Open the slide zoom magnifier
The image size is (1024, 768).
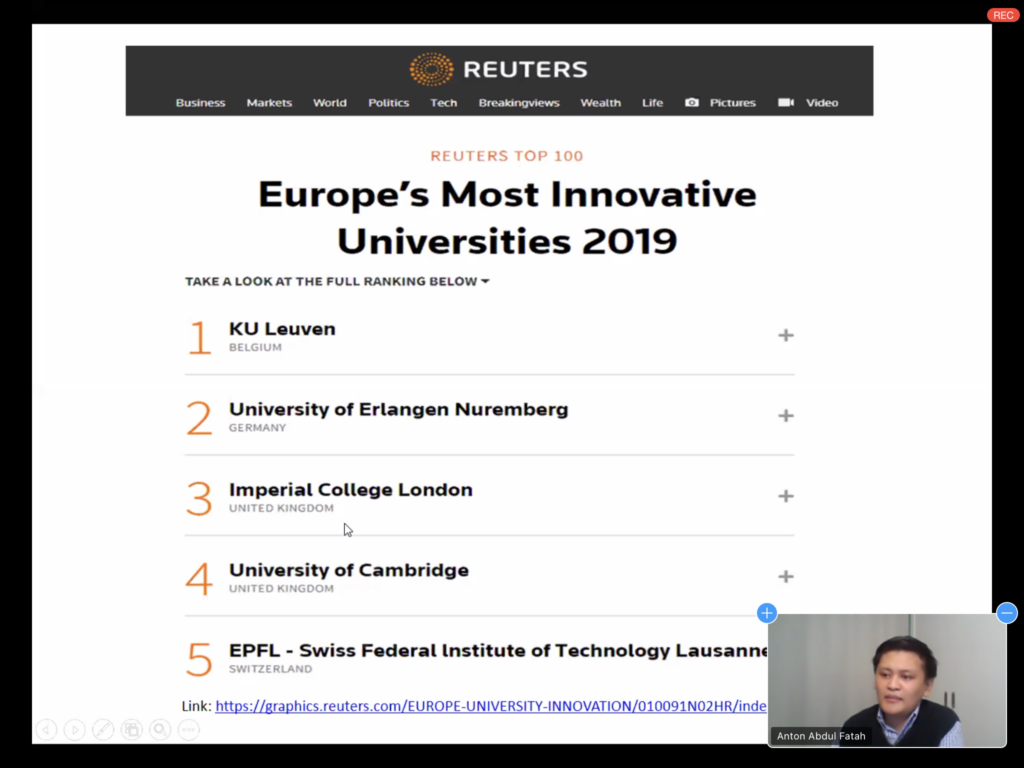coord(160,729)
